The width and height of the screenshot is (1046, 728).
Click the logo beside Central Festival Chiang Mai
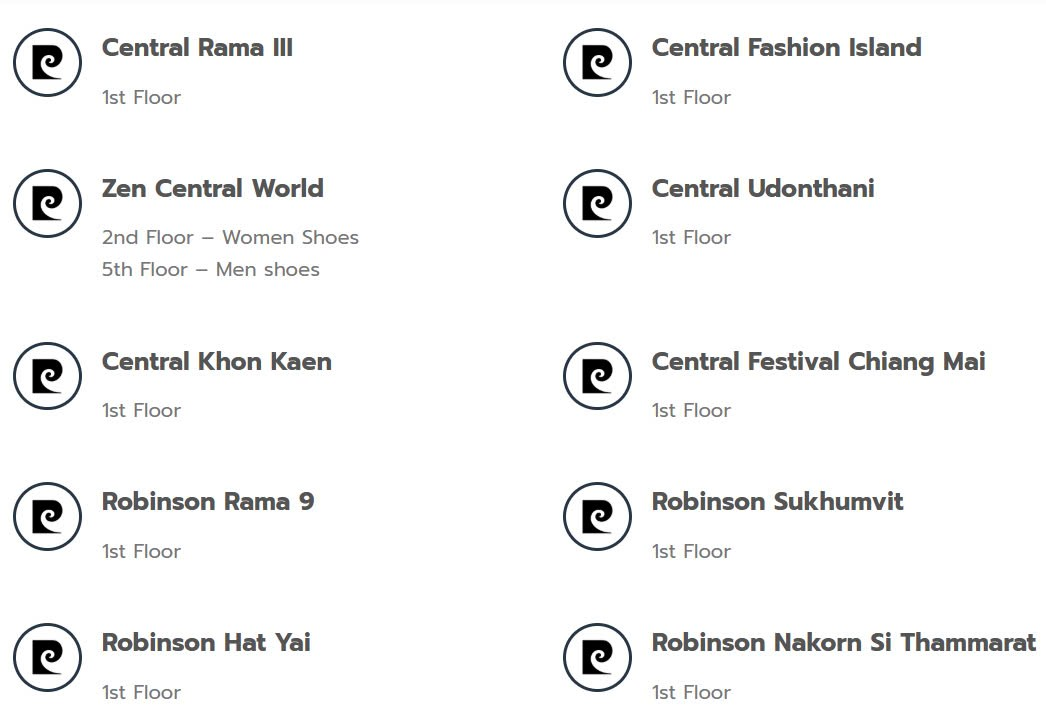click(x=597, y=376)
